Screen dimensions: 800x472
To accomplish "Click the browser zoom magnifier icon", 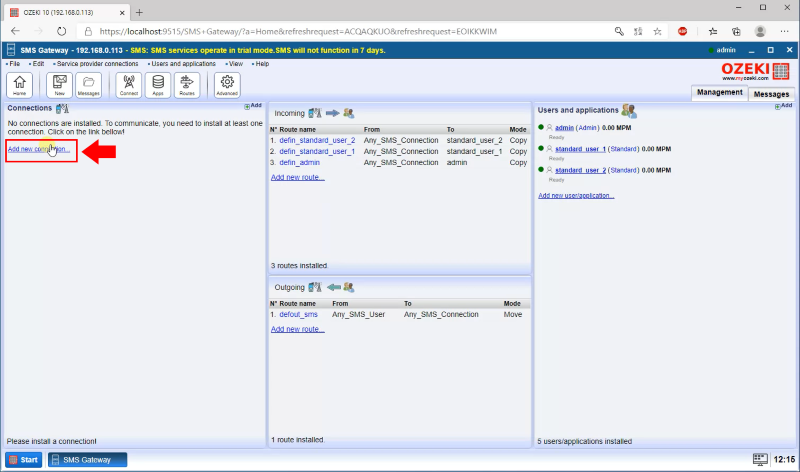I will point(619,32).
